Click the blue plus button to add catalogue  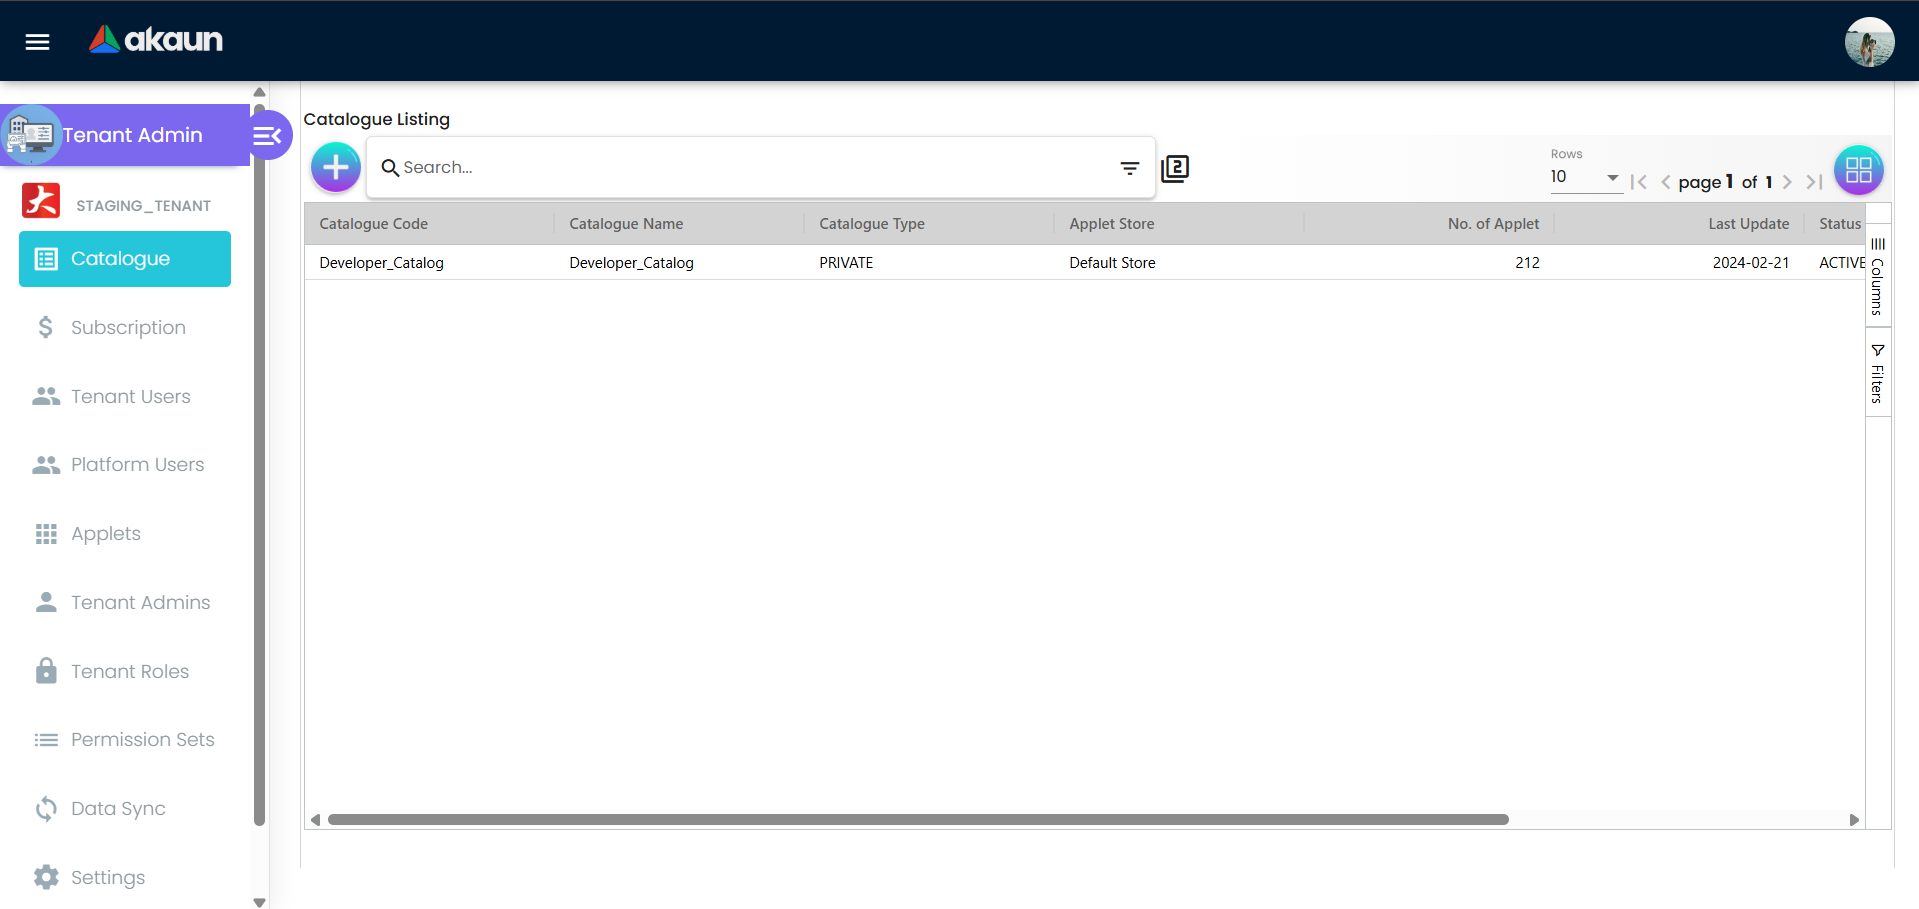coord(335,167)
